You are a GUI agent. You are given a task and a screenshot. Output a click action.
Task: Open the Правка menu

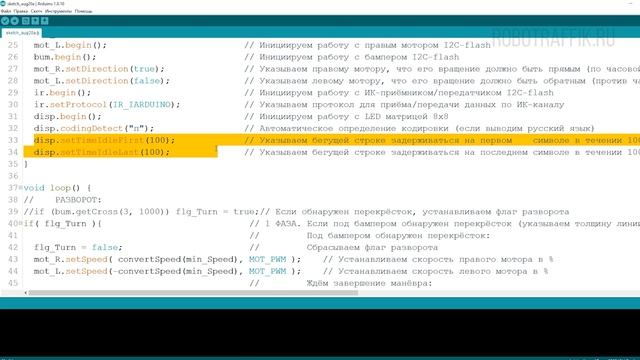(x=21, y=11)
